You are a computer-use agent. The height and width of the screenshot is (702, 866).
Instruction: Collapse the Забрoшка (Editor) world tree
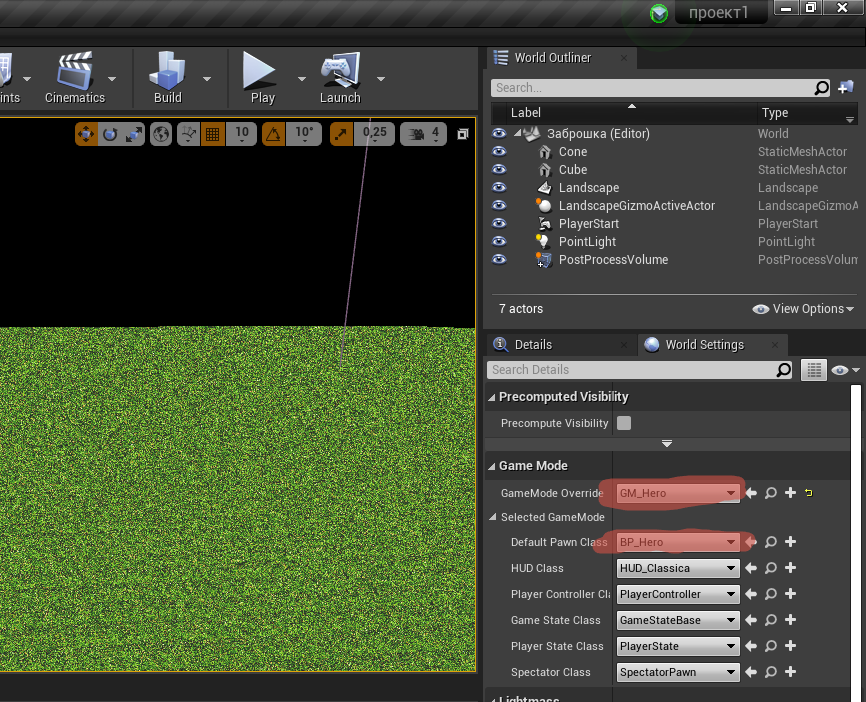click(x=518, y=133)
